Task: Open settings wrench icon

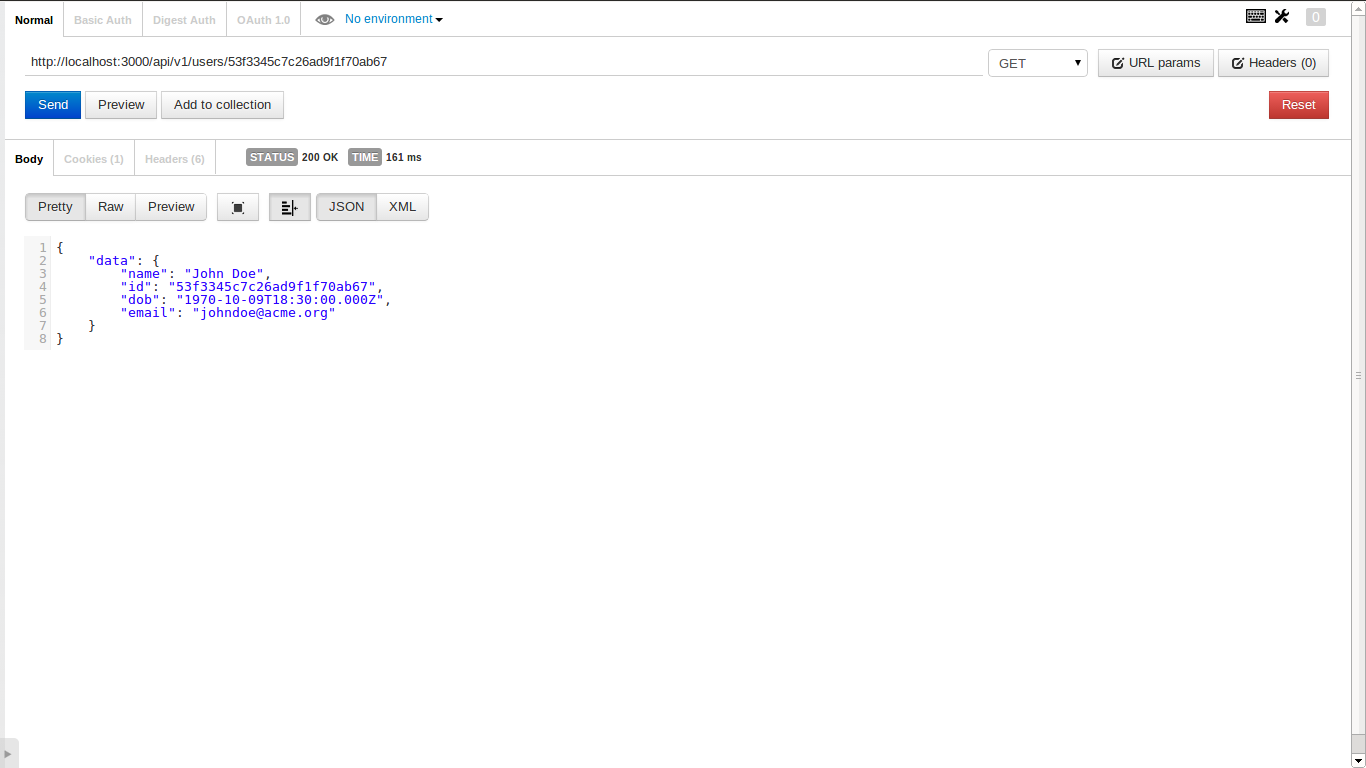Action: point(1282,16)
